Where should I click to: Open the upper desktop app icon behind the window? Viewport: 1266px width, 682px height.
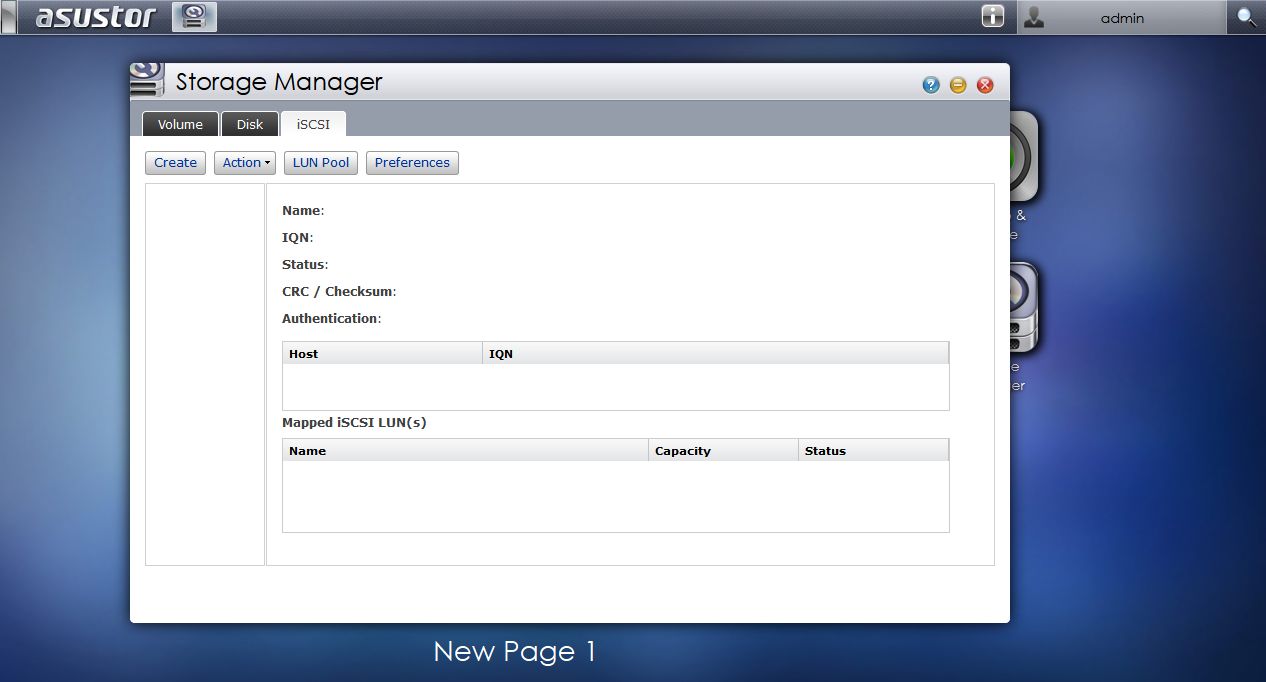tap(1025, 156)
